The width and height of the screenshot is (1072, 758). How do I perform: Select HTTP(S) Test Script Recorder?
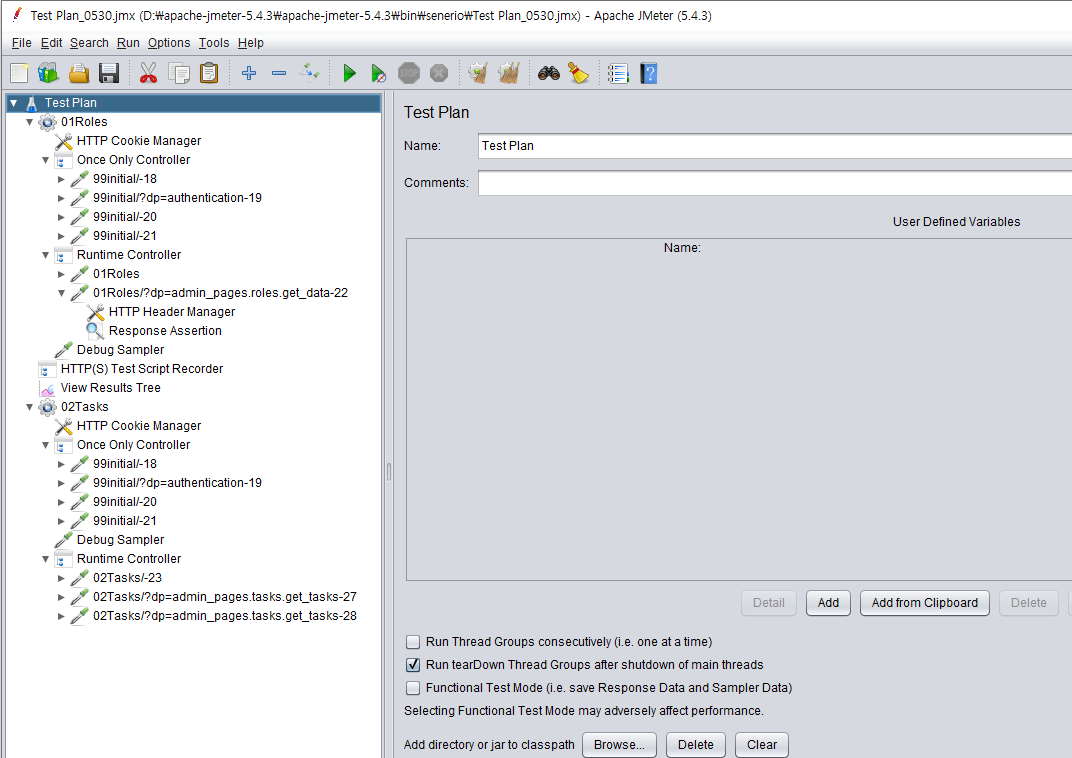(x=142, y=368)
